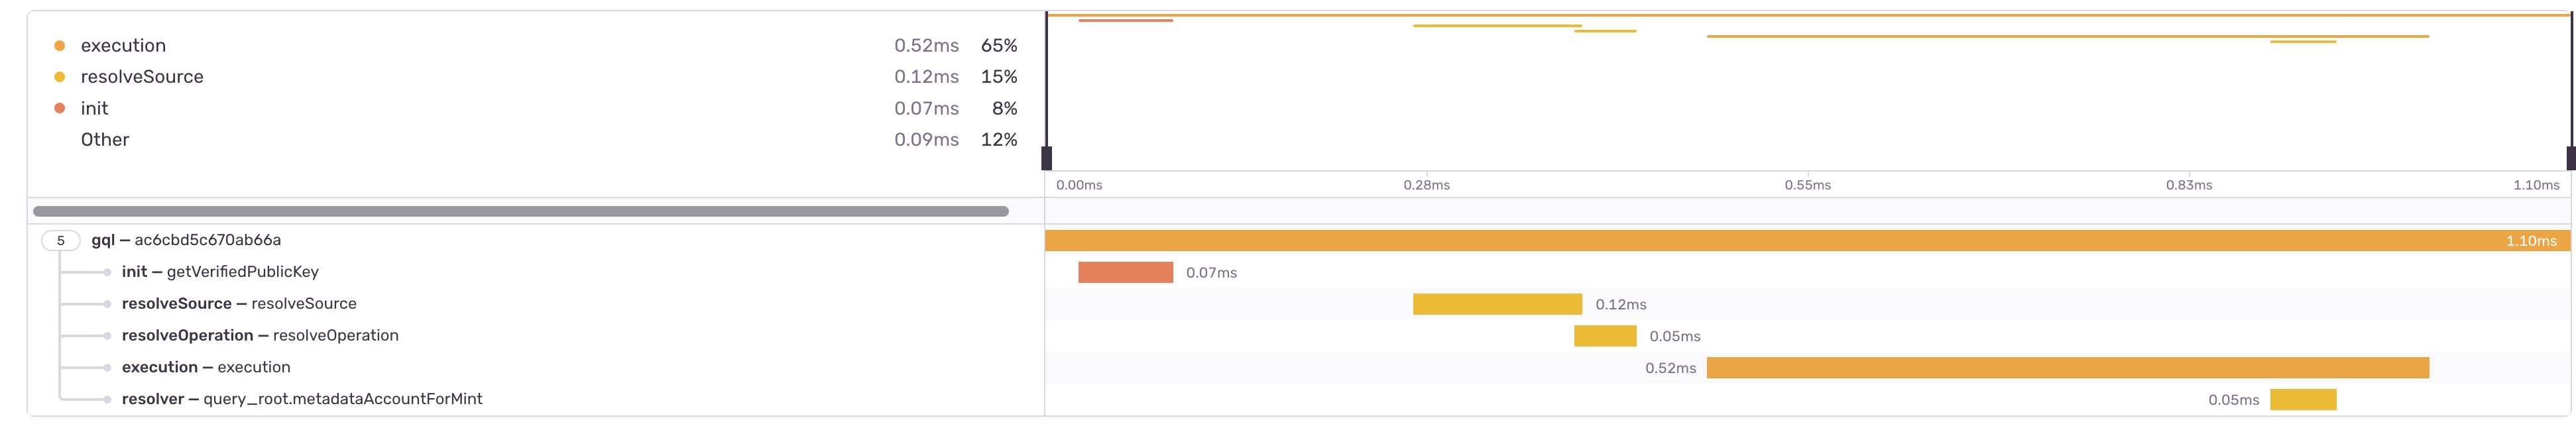Click the red init legend dot
Image resolution: width=2576 pixels, height=432 pixels.
click(x=61, y=108)
